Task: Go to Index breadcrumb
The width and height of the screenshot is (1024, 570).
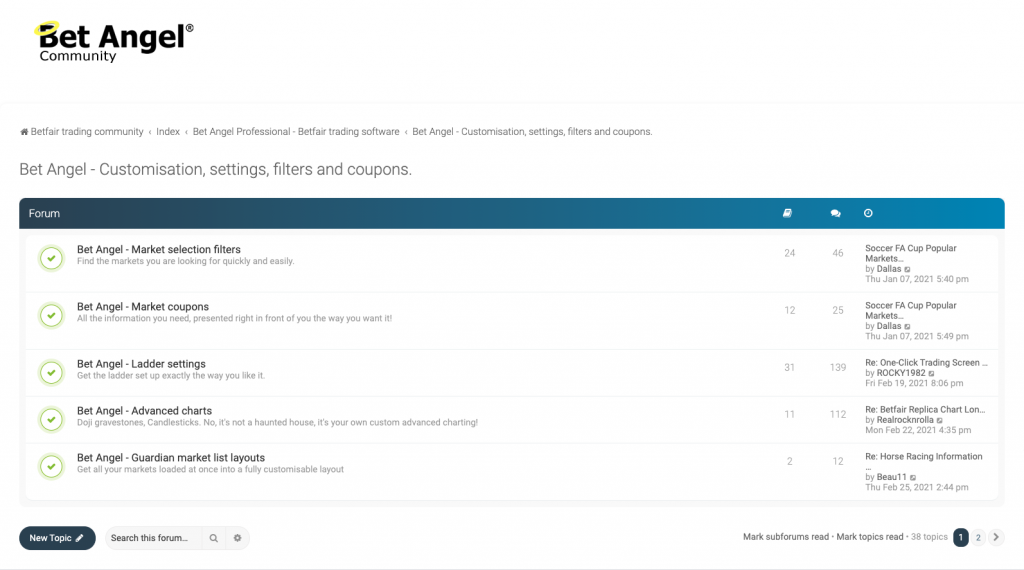Action: pos(168,132)
